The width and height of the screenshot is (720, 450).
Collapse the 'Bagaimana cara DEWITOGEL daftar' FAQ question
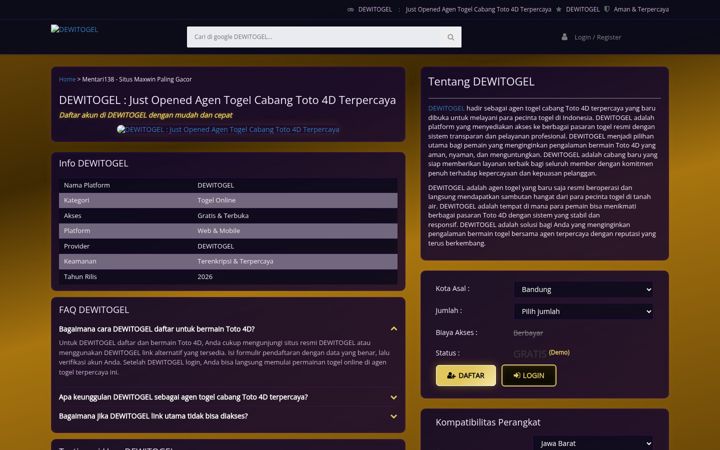pos(228,329)
